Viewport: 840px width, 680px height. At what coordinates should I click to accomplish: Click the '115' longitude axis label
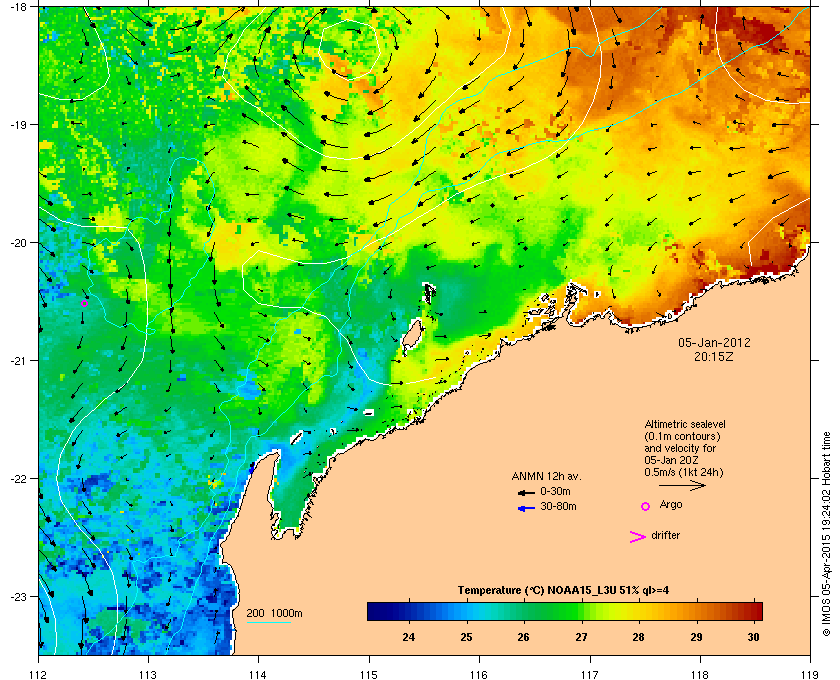[369, 675]
